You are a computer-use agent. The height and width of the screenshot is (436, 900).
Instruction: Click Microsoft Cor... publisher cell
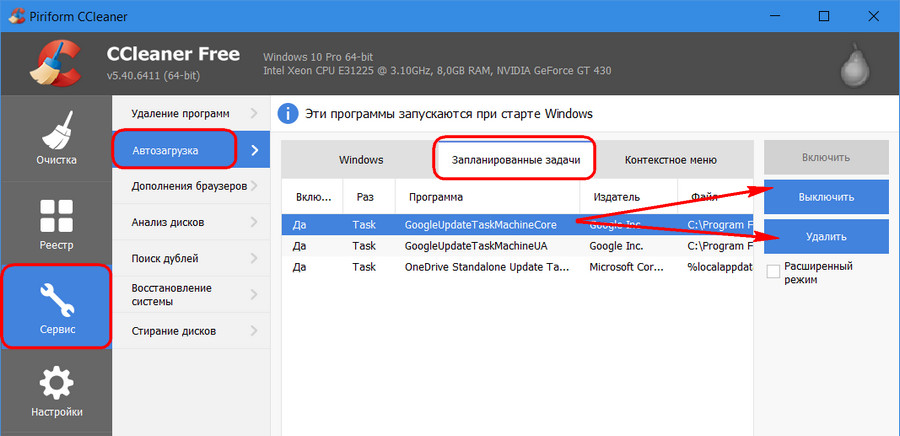(626, 267)
